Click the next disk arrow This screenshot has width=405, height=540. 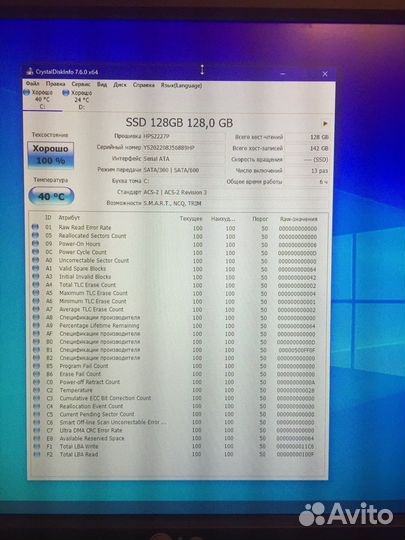(x=325, y=123)
